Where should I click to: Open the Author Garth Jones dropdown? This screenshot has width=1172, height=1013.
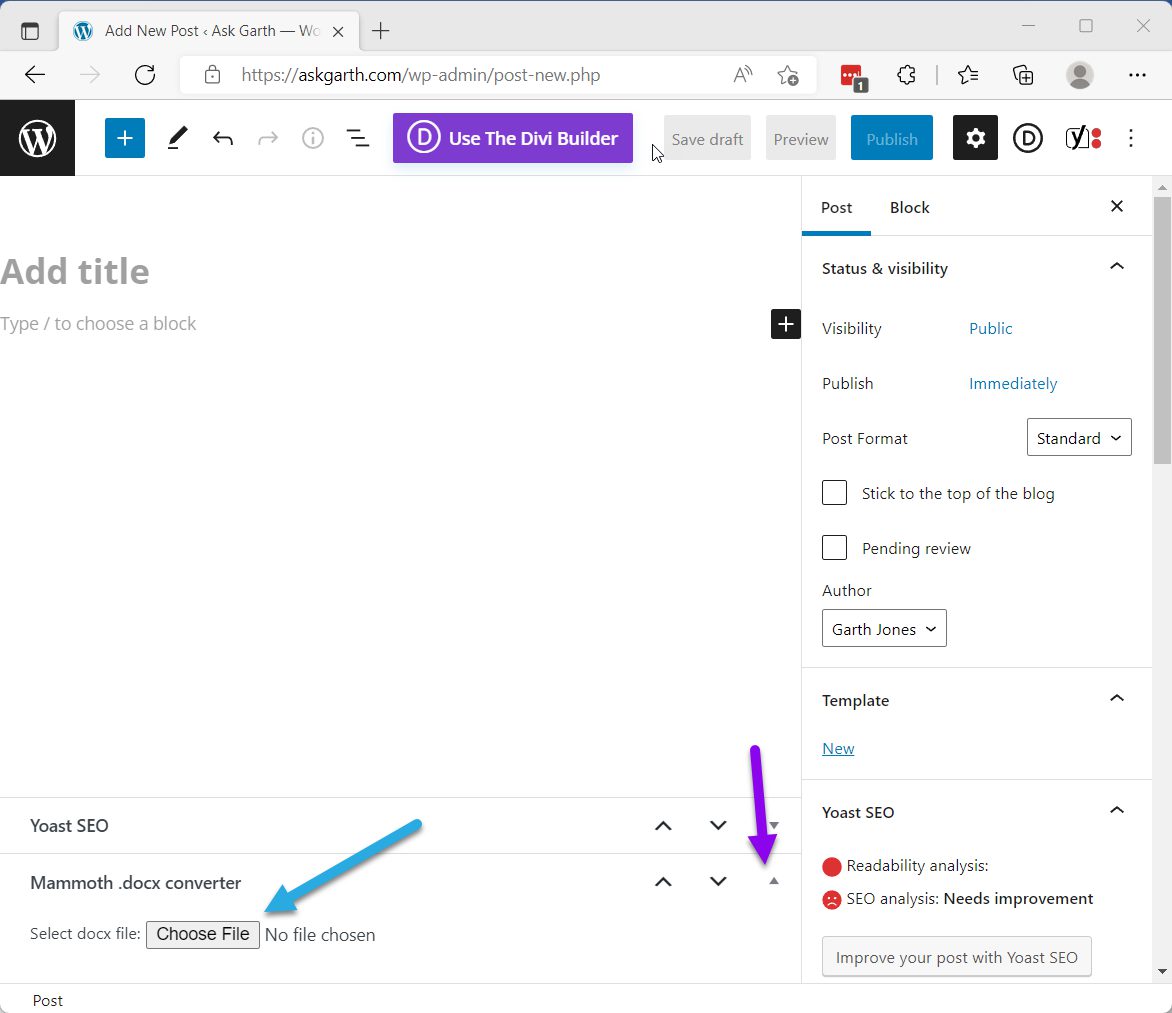(x=883, y=628)
